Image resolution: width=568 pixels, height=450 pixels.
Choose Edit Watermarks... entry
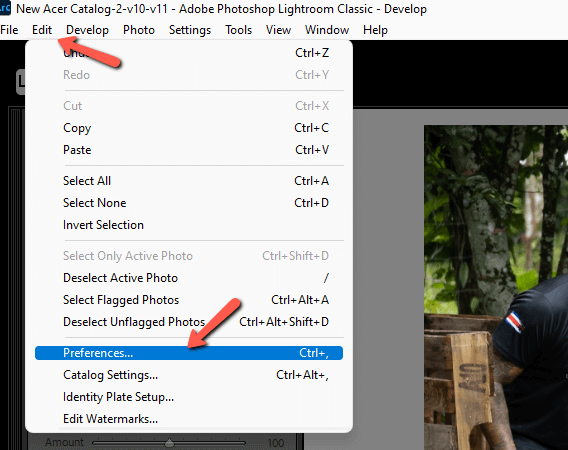click(189, 419)
